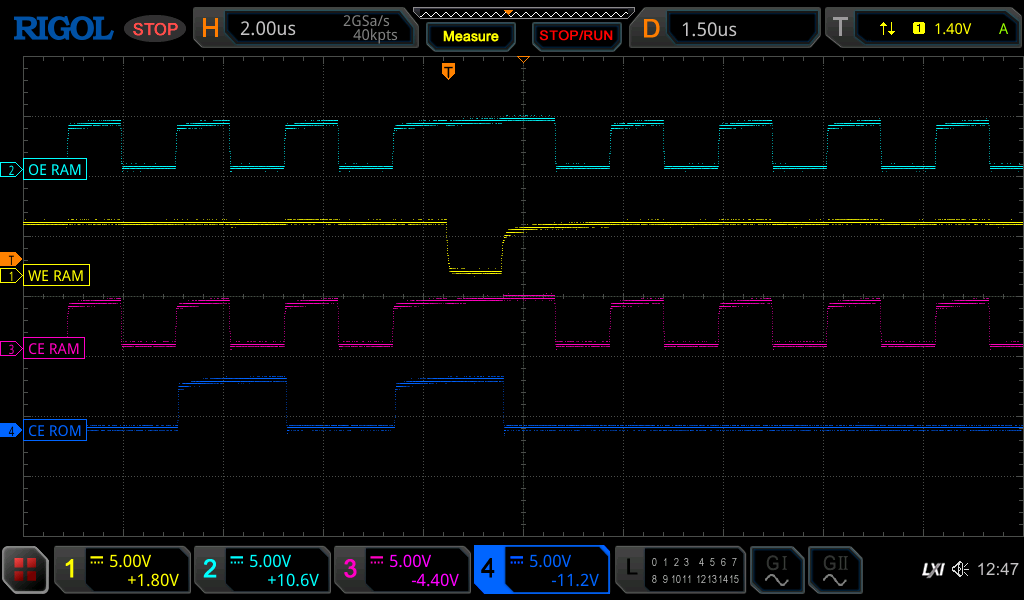Click the red Rigol multi-pane icon

25,569
